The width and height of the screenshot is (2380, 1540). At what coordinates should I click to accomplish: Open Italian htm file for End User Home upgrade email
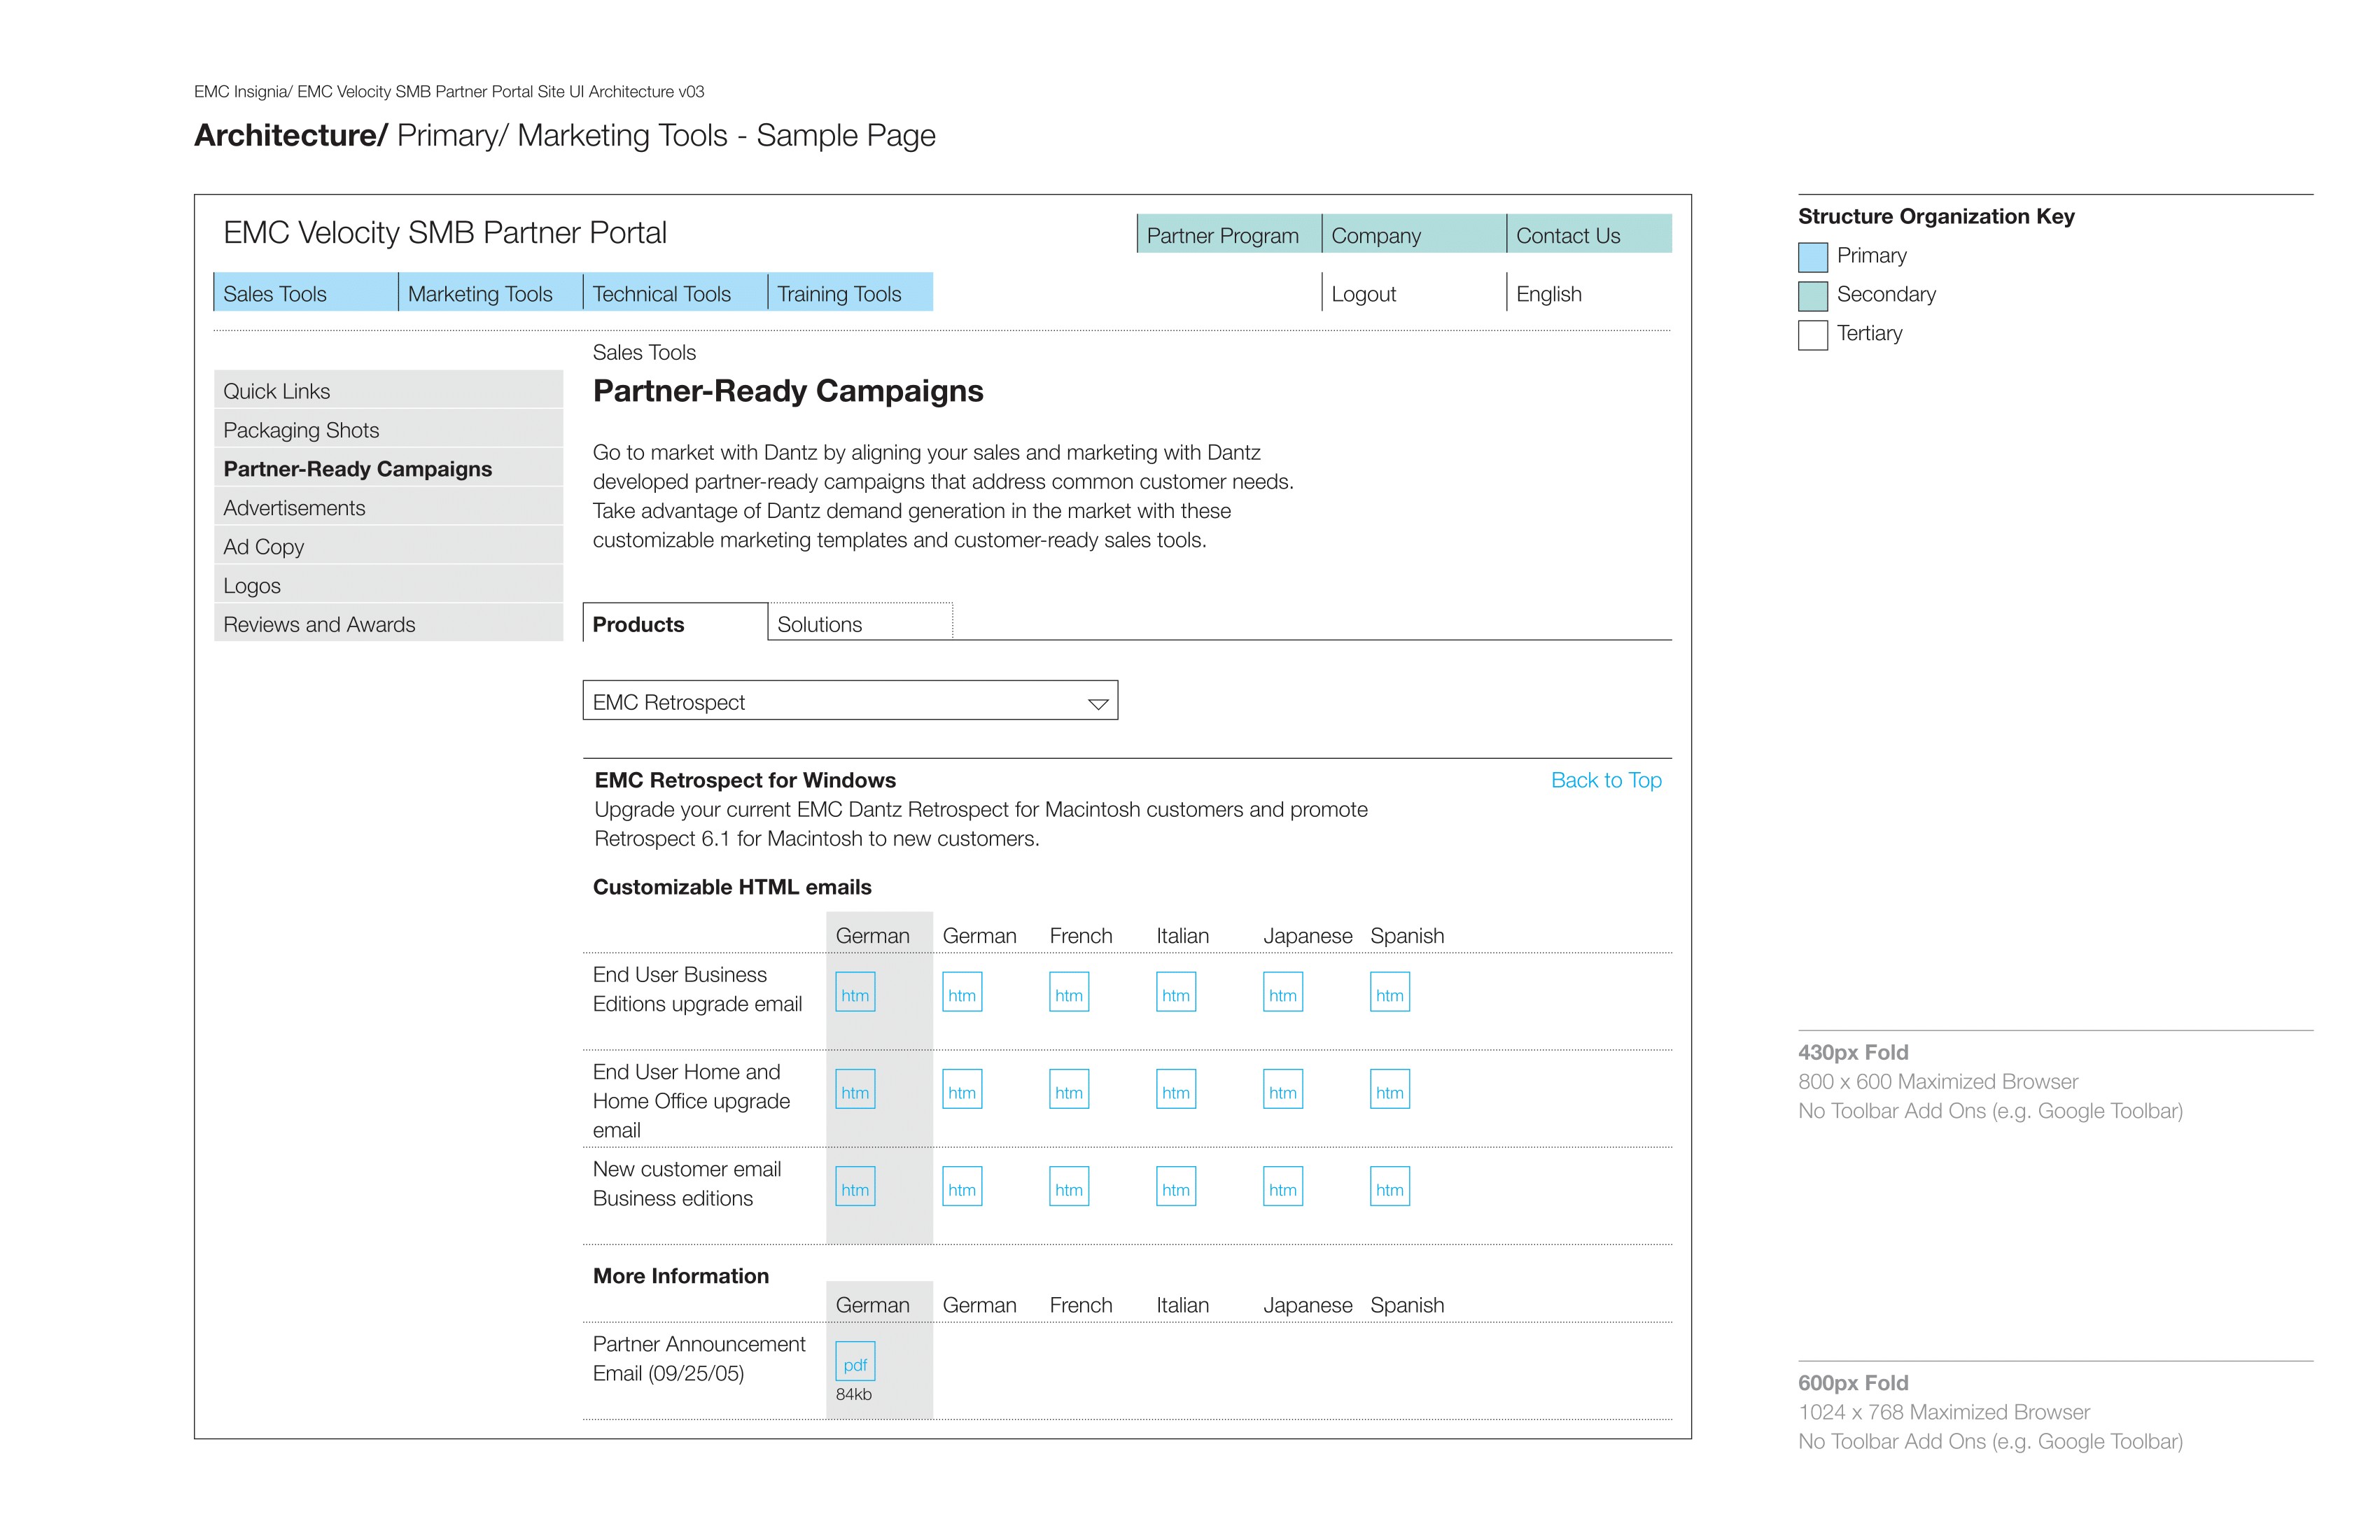click(1176, 1089)
